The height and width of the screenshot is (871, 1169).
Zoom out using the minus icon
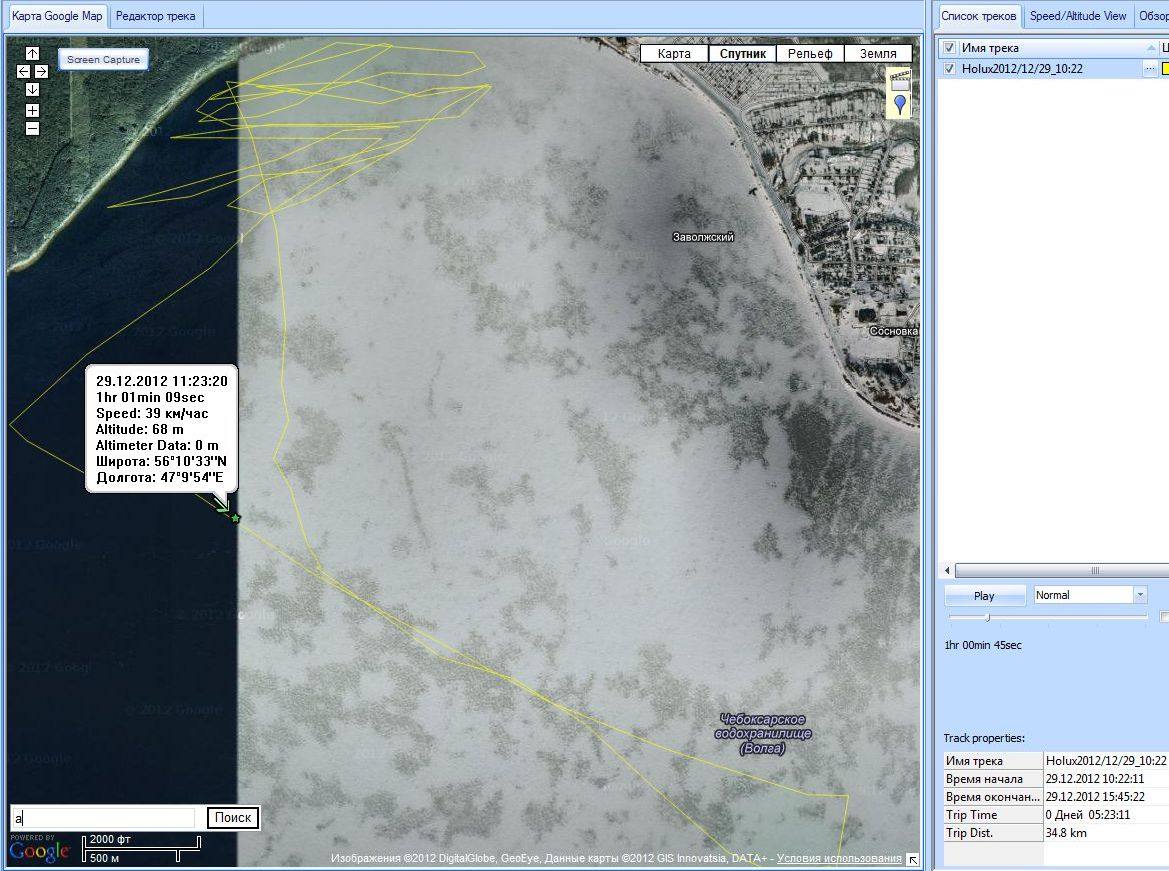coord(32,128)
